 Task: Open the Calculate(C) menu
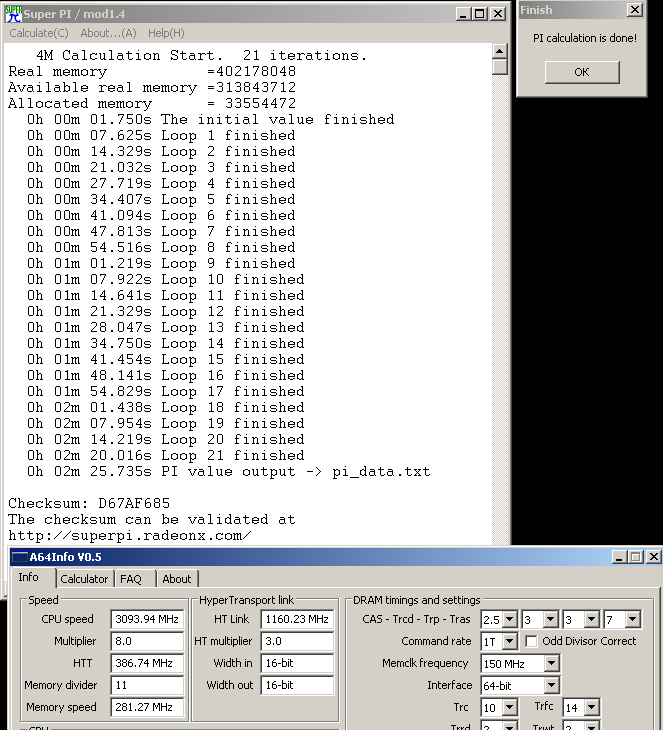(39, 33)
